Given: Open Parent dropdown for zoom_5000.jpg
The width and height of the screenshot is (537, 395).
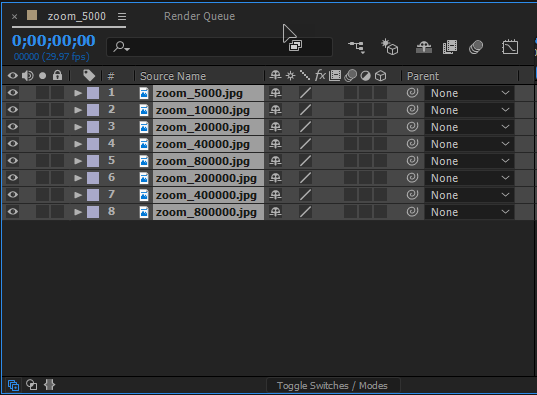Looking at the screenshot, I should tap(470, 93).
